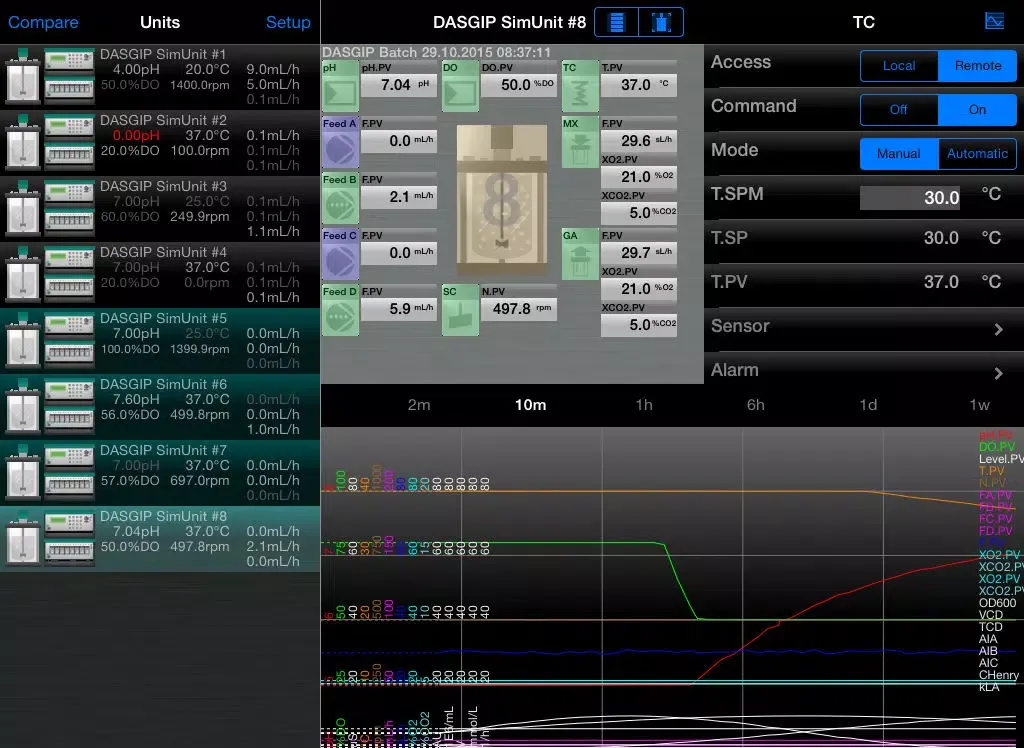Click OD600 in the chart legend
1024x748 pixels.
pyautogui.click(x=997, y=603)
